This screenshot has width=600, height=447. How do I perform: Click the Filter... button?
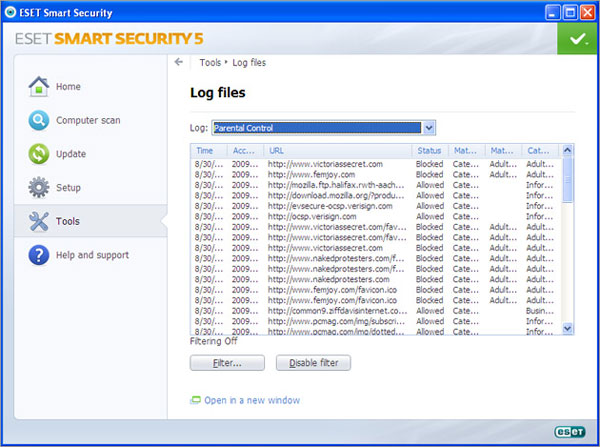pyautogui.click(x=227, y=363)
